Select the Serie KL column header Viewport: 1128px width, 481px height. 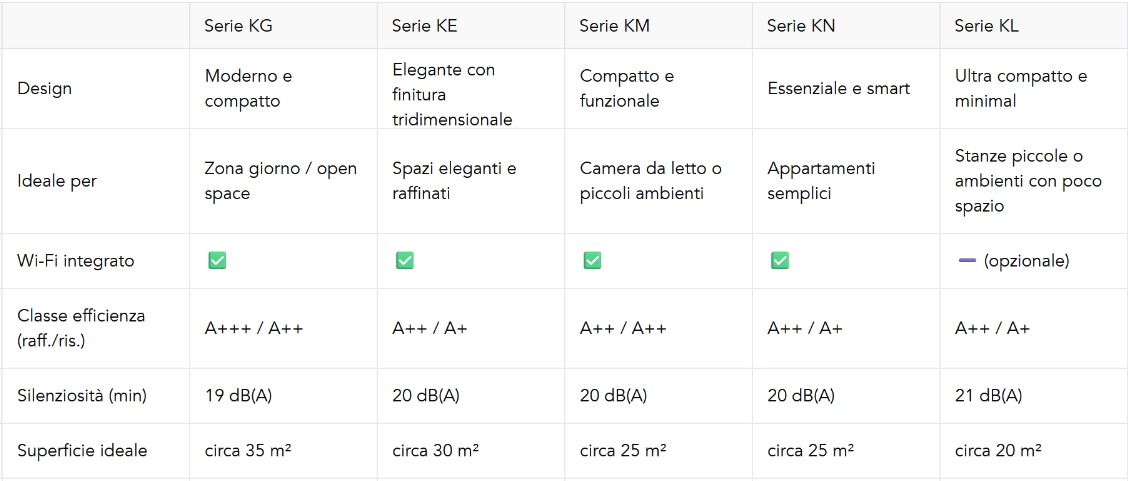(x=1034, y=26)
